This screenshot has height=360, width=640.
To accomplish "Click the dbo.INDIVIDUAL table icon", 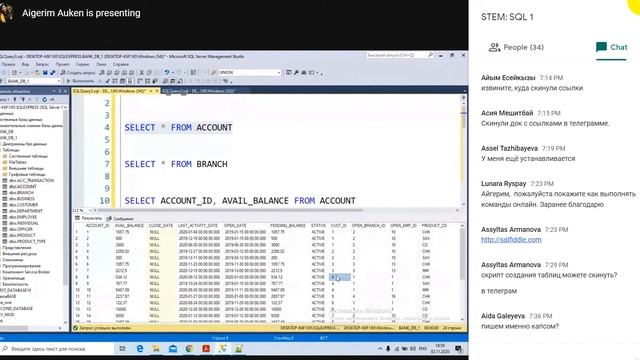I will [x=5, y=223].
